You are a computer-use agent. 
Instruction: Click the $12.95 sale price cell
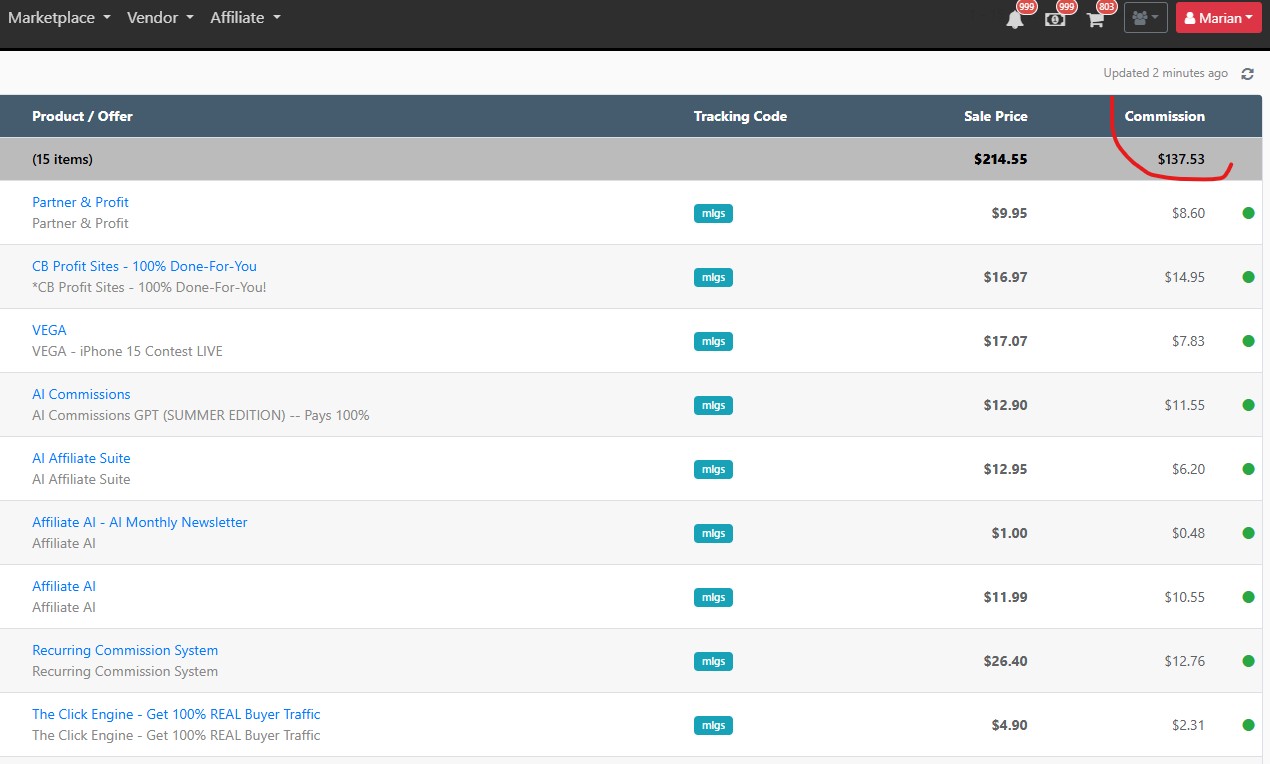1005,469
